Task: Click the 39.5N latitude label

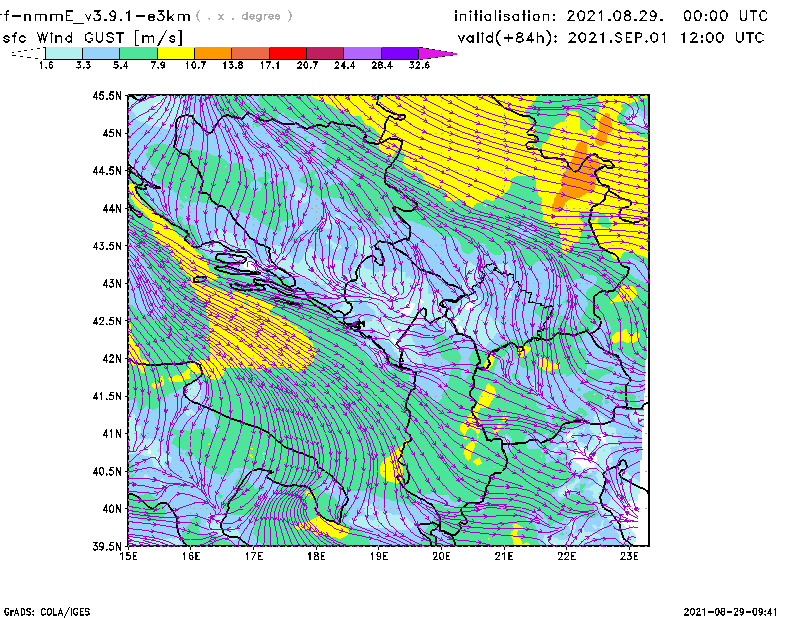Action: click(x=108, y=547)
